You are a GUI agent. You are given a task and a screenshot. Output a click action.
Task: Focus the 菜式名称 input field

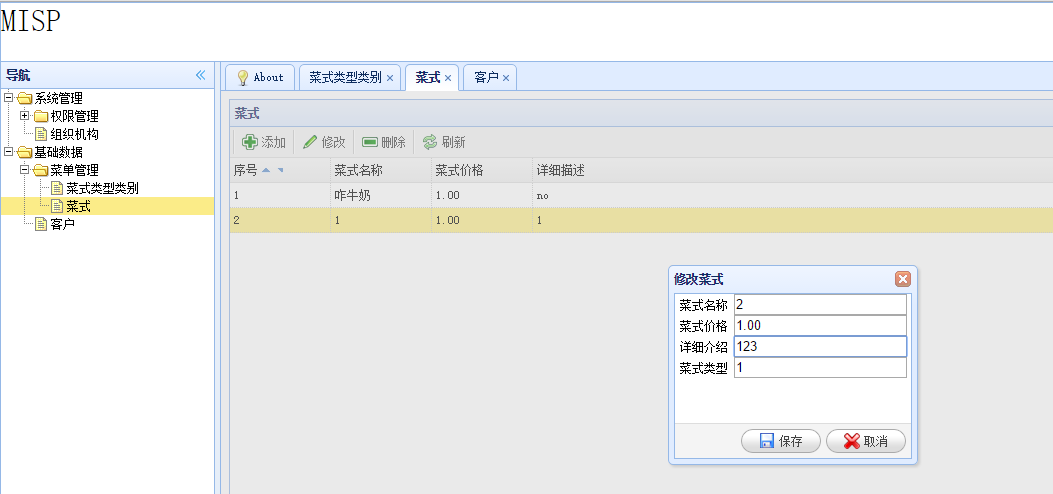click(820, 305)
